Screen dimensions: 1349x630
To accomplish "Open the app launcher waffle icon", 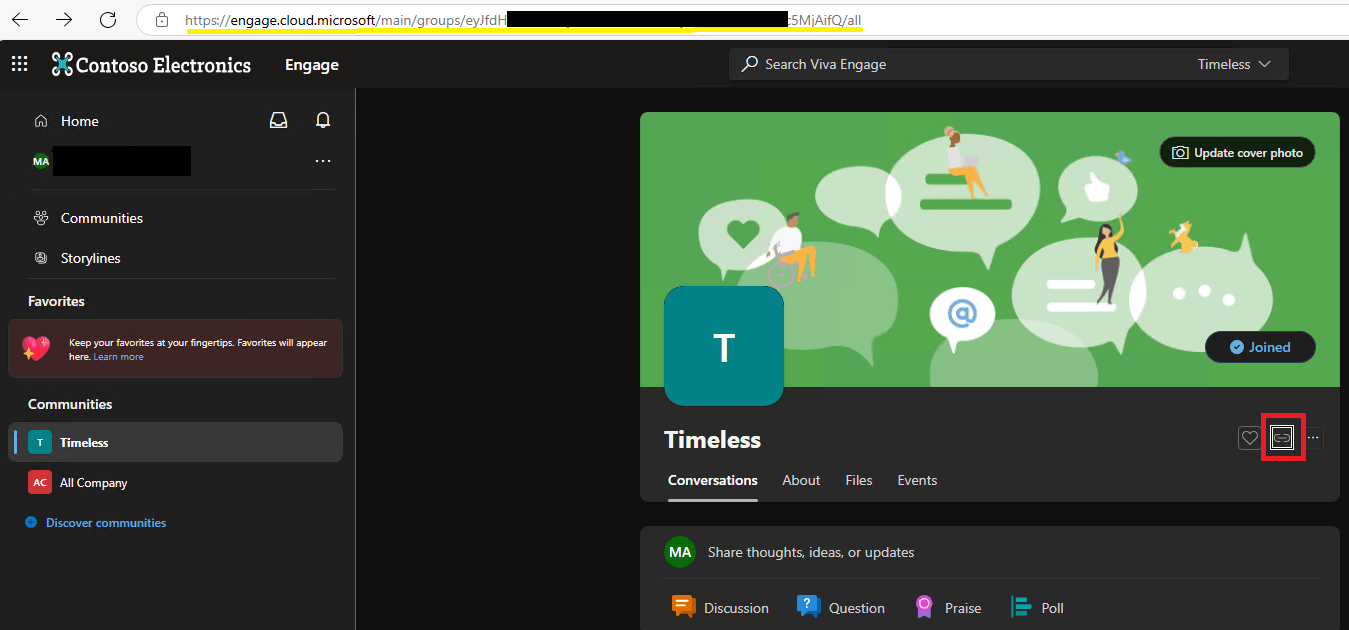I will (19, 64).
